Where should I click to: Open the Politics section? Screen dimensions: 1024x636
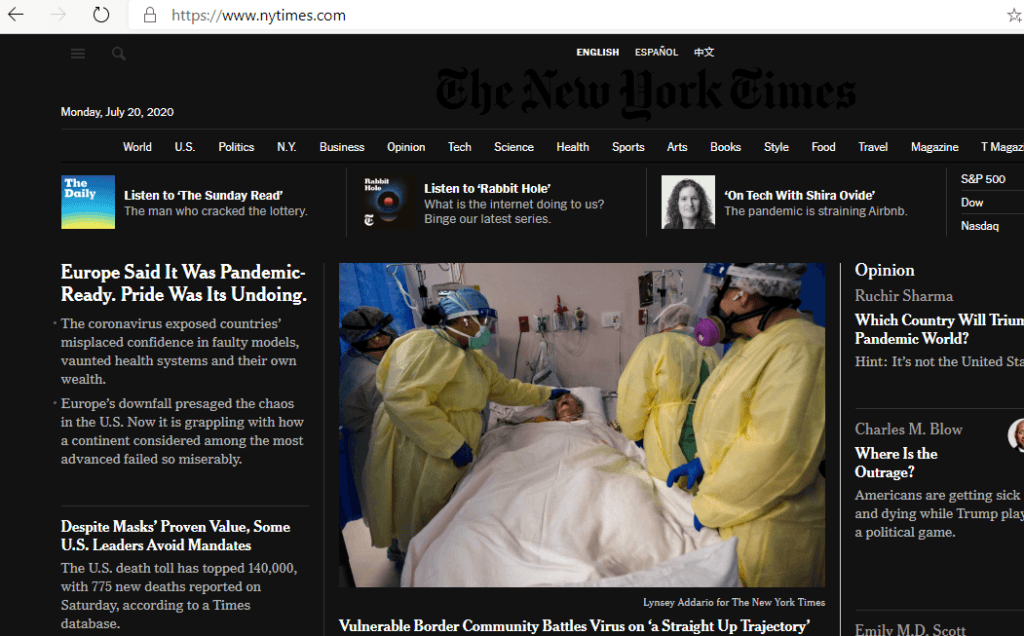[x=236, y=147]
